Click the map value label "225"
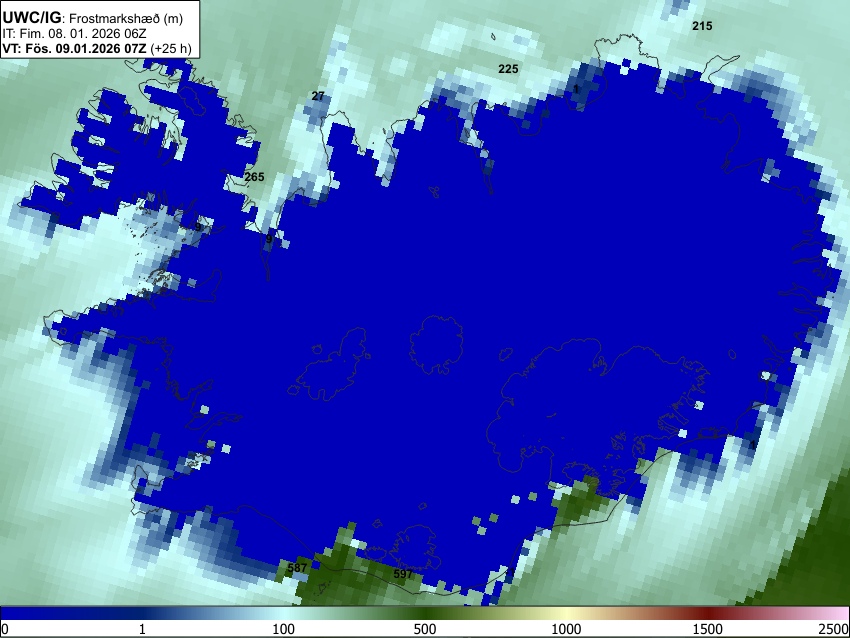Screen dimensions: 850x638 508,69
